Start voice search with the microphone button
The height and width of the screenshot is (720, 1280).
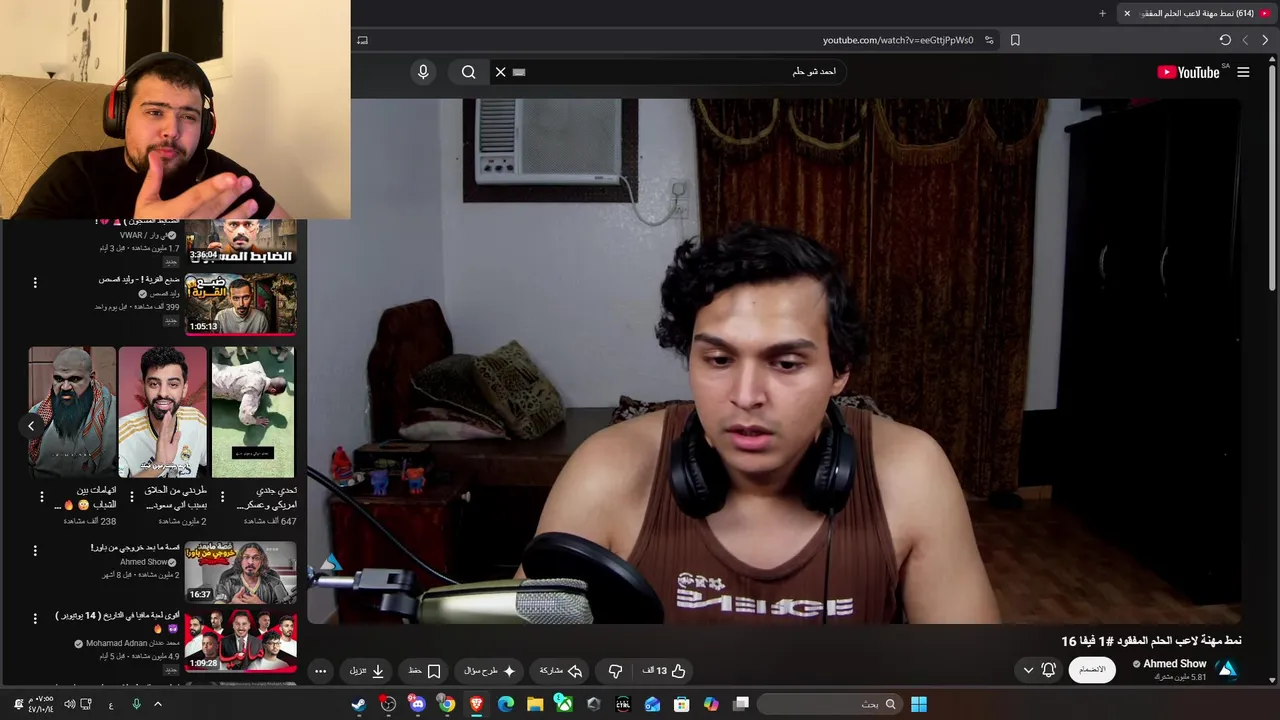(423, 72)
